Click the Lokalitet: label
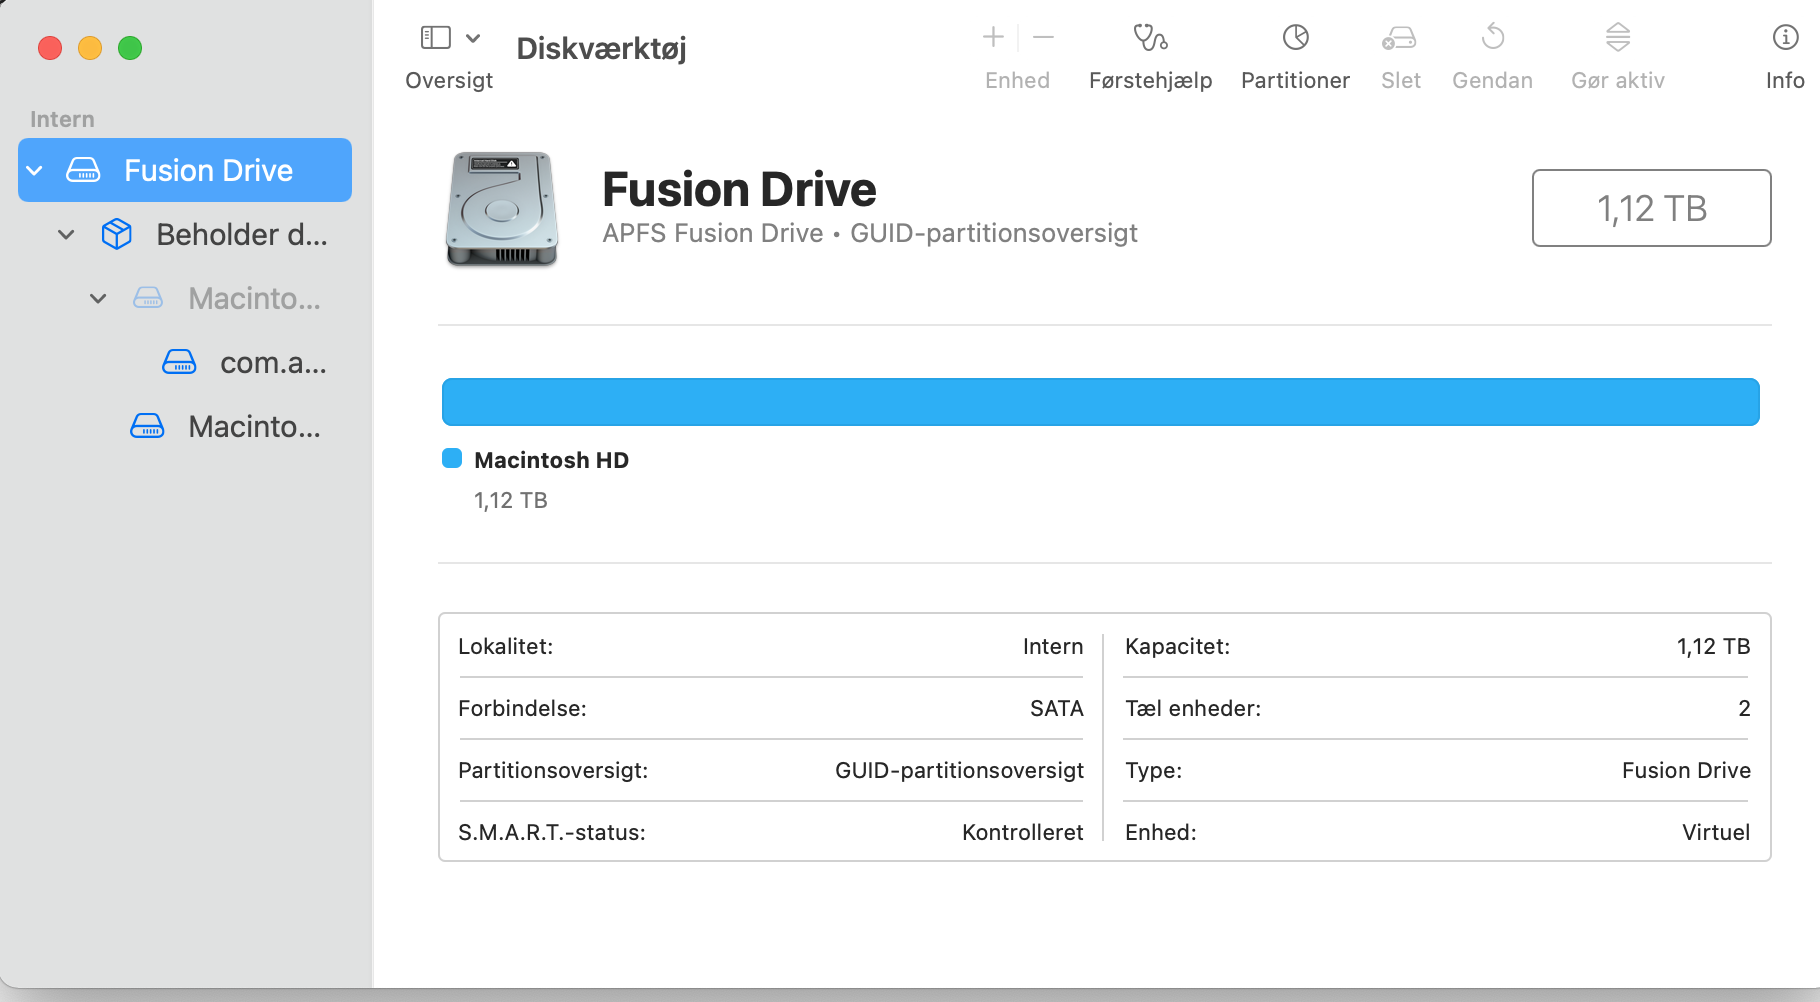This screenshot has height=1002, width=1820. [x=505, y=646]
